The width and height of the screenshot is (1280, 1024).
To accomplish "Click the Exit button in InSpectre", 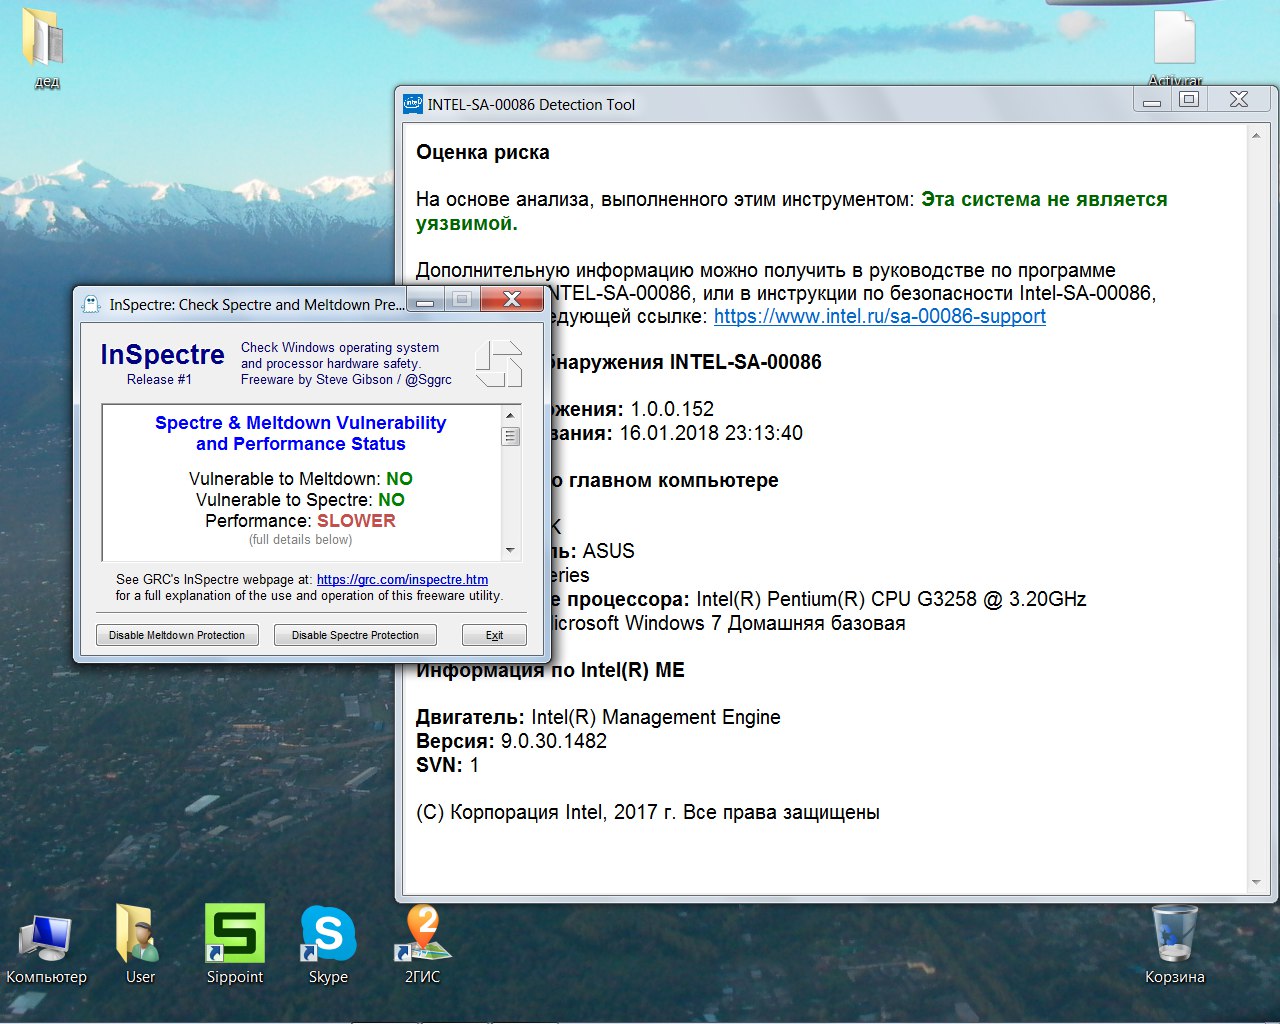I will click(x=494, y=635).
